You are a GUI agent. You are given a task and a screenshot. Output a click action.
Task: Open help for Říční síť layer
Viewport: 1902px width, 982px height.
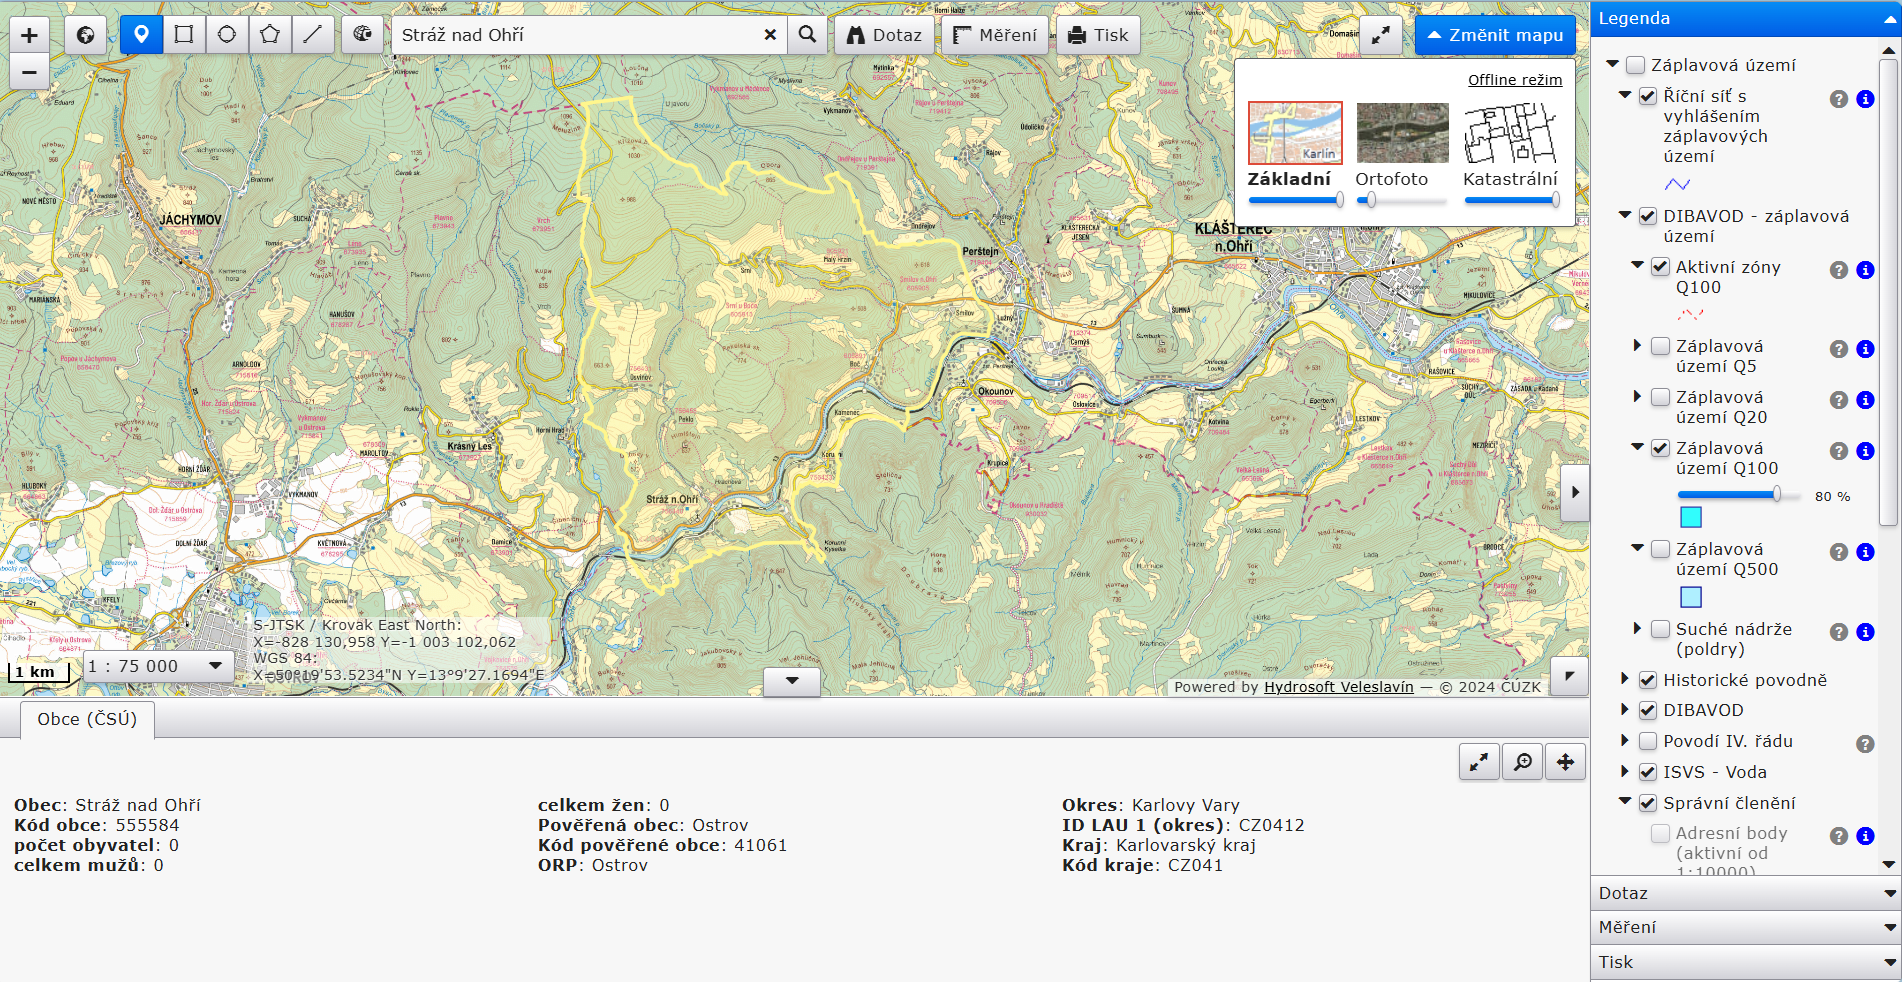click(x=1839, y=99)
